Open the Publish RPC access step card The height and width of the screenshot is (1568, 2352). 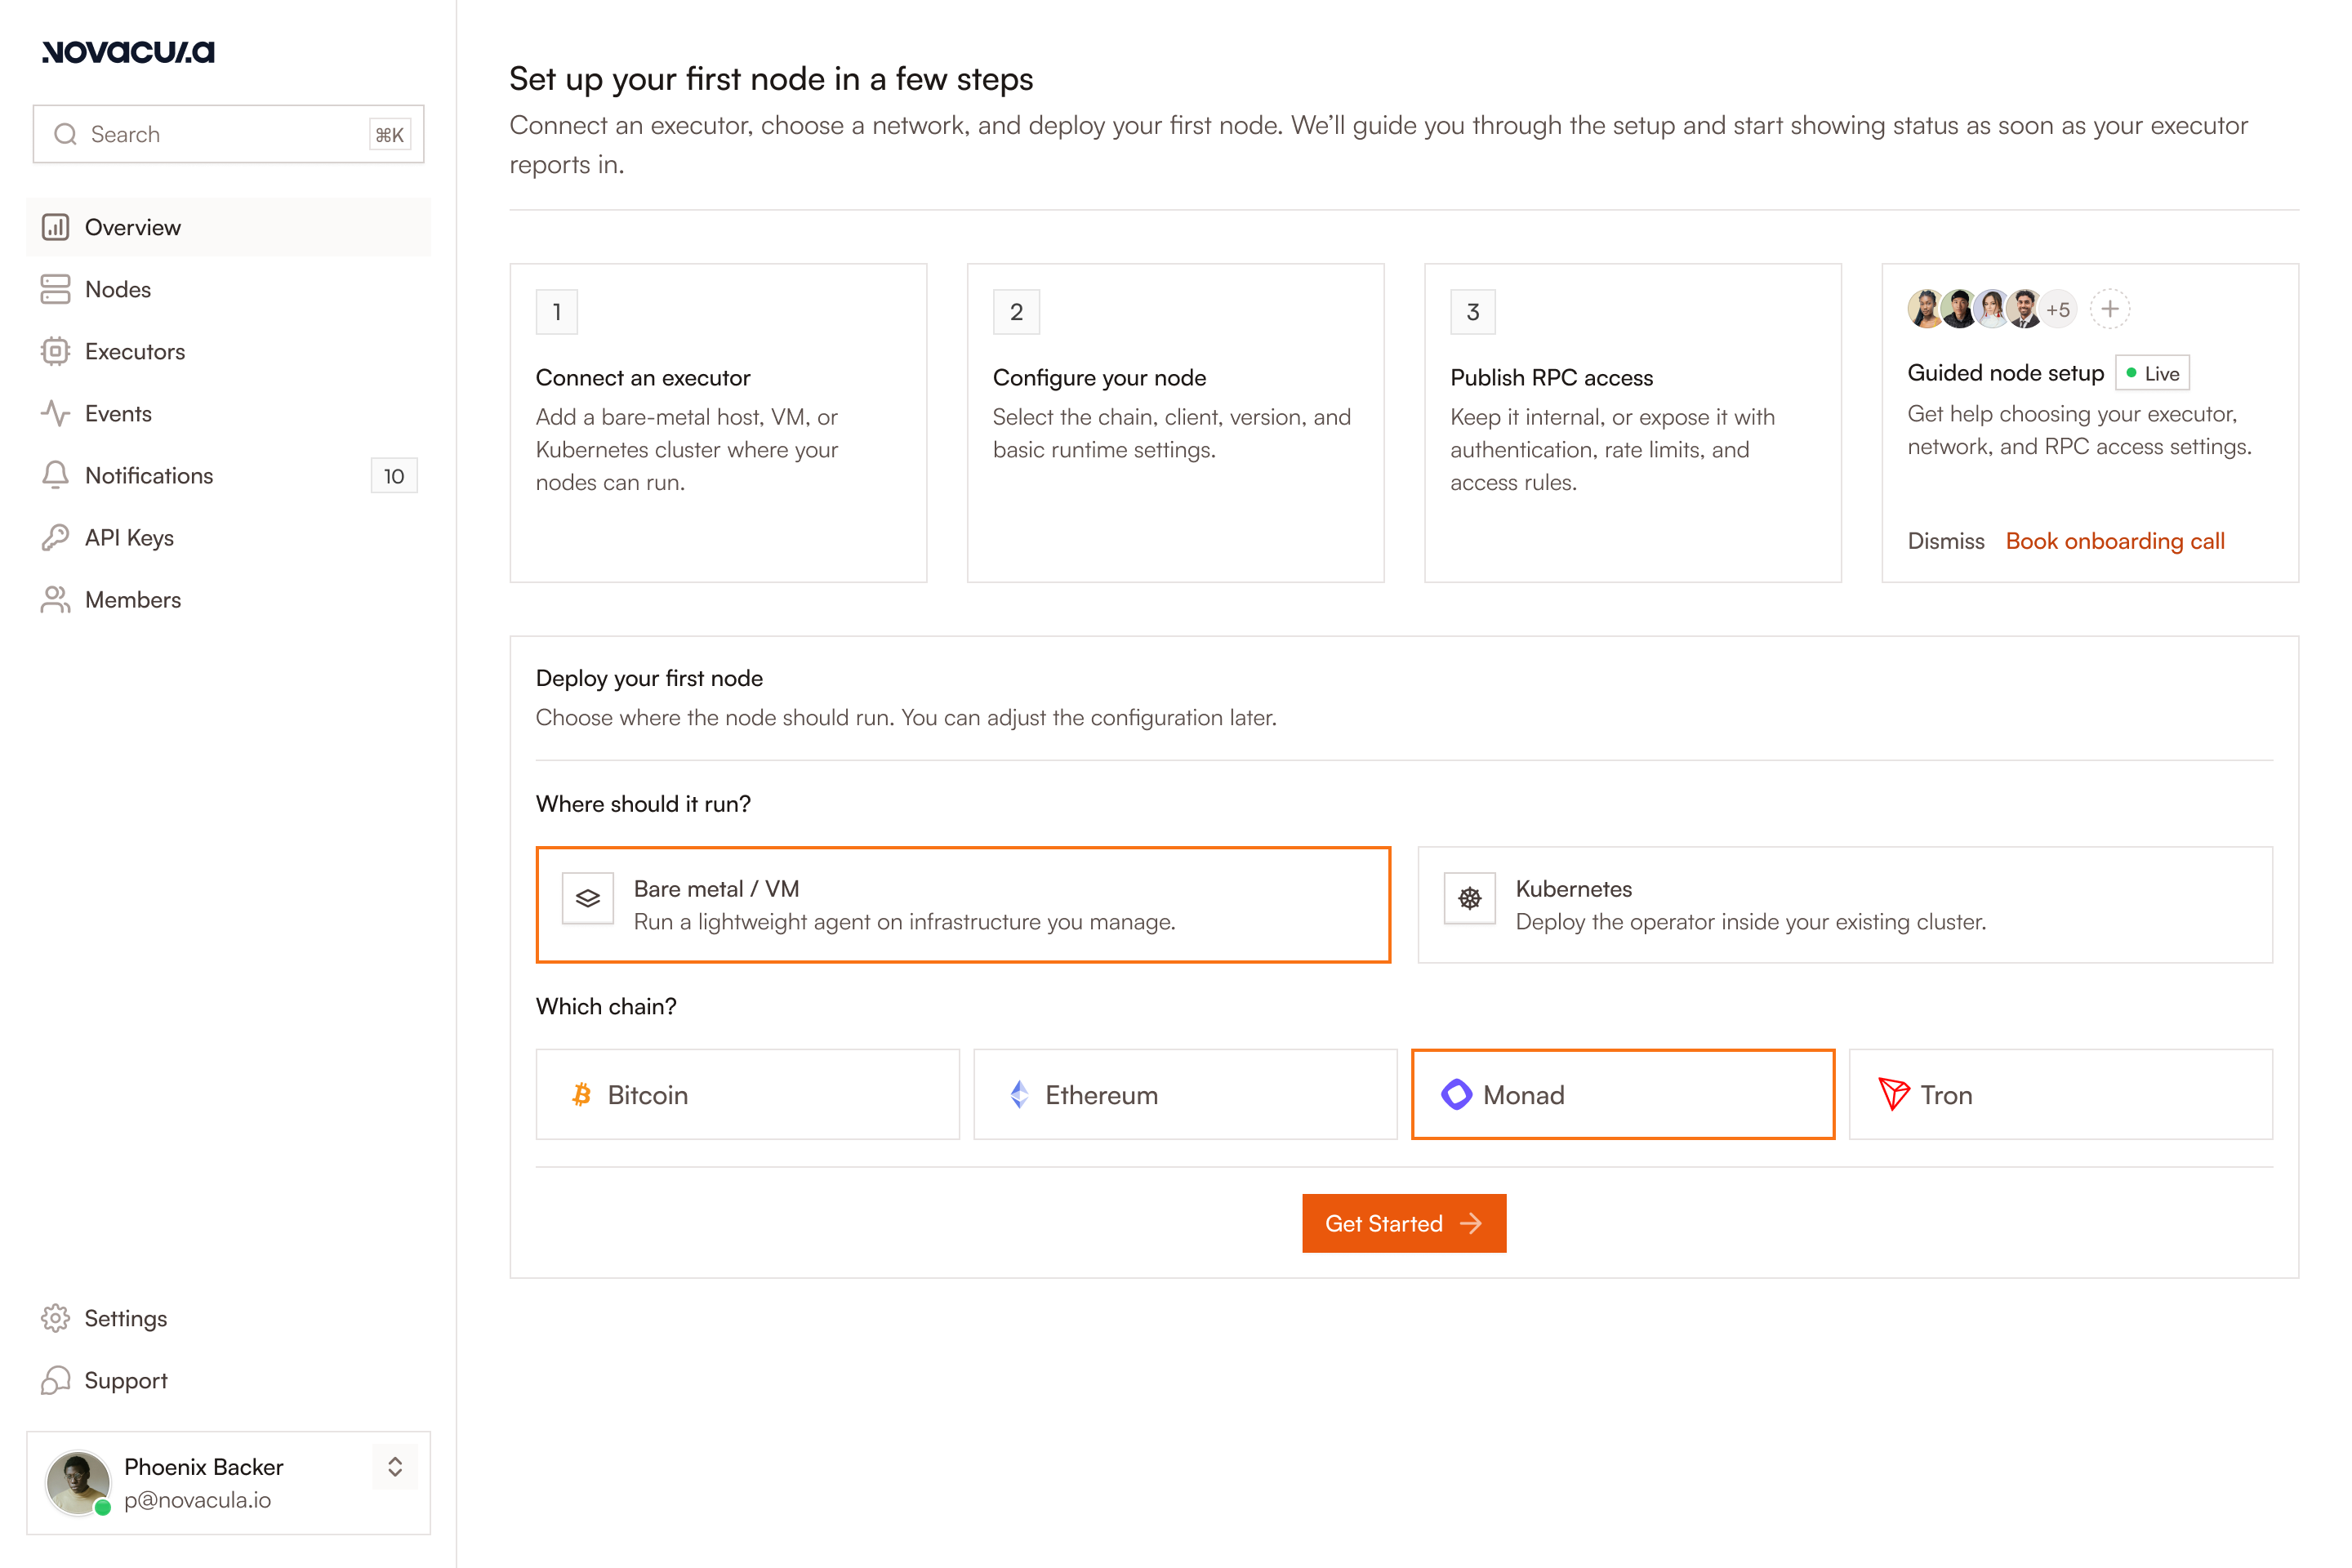click(x=1633, y=423)
